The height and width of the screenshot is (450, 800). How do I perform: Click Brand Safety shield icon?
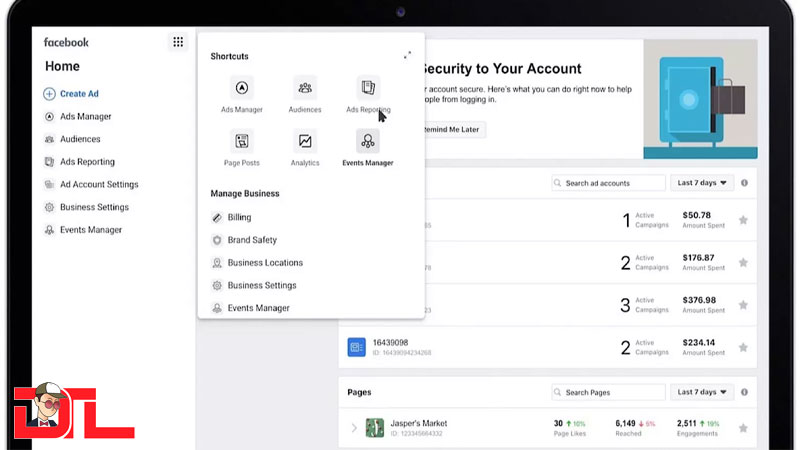(217, 240)
